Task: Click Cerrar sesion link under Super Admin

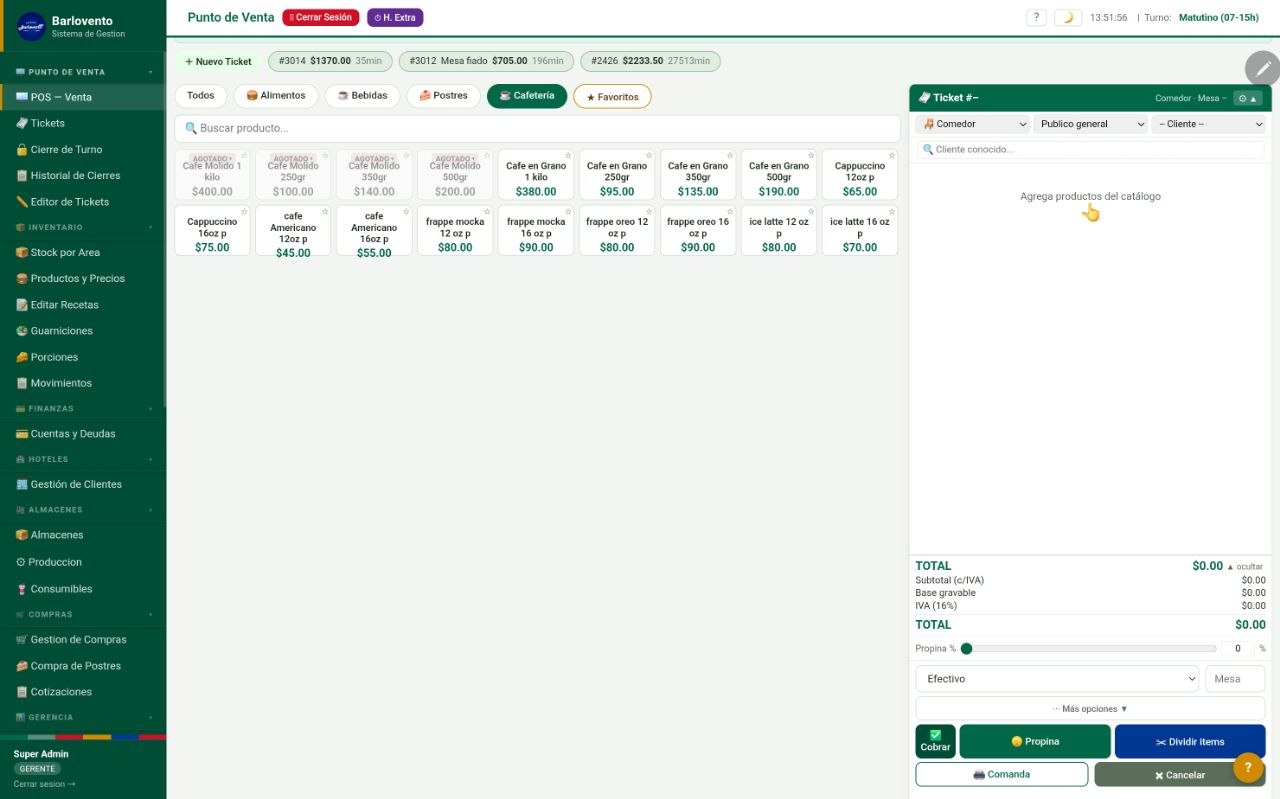Action: [x=44, y=784]
